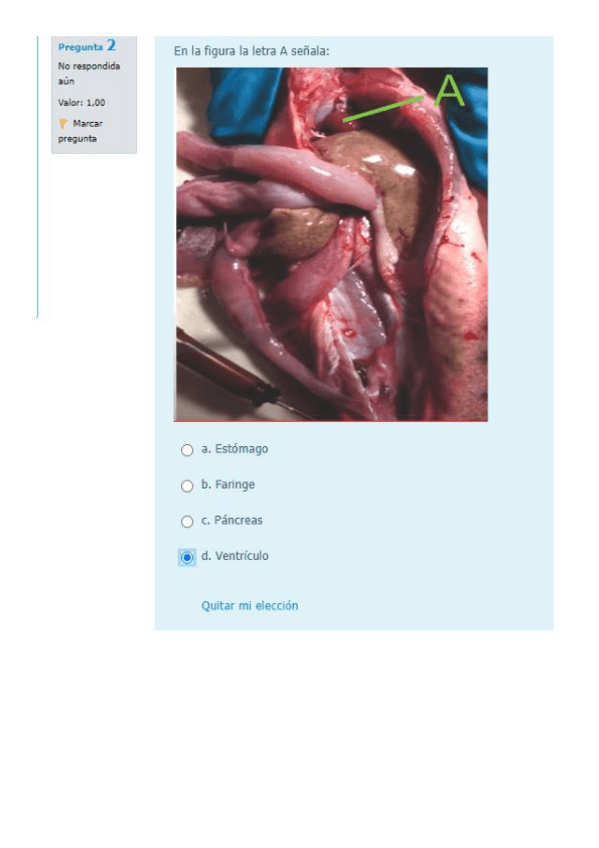The height and width of the screenshot is (848, 599).
Task: Click the green letter A on the figure
Action: (449, 90)
